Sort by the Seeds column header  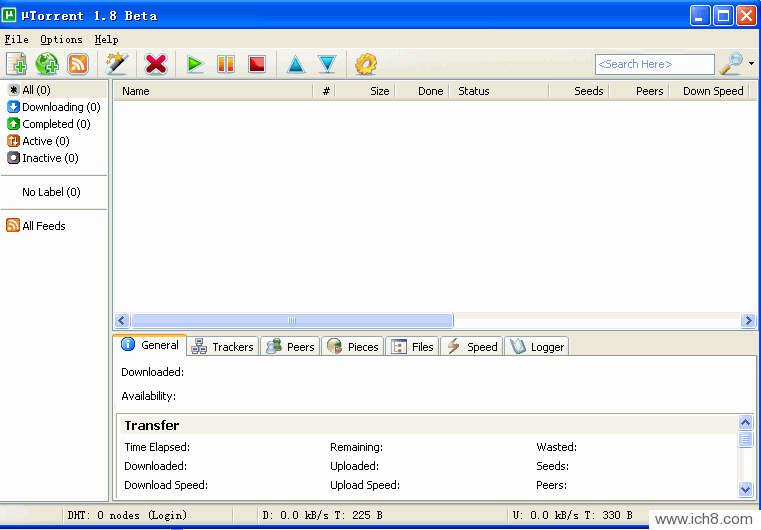(579, 91)
